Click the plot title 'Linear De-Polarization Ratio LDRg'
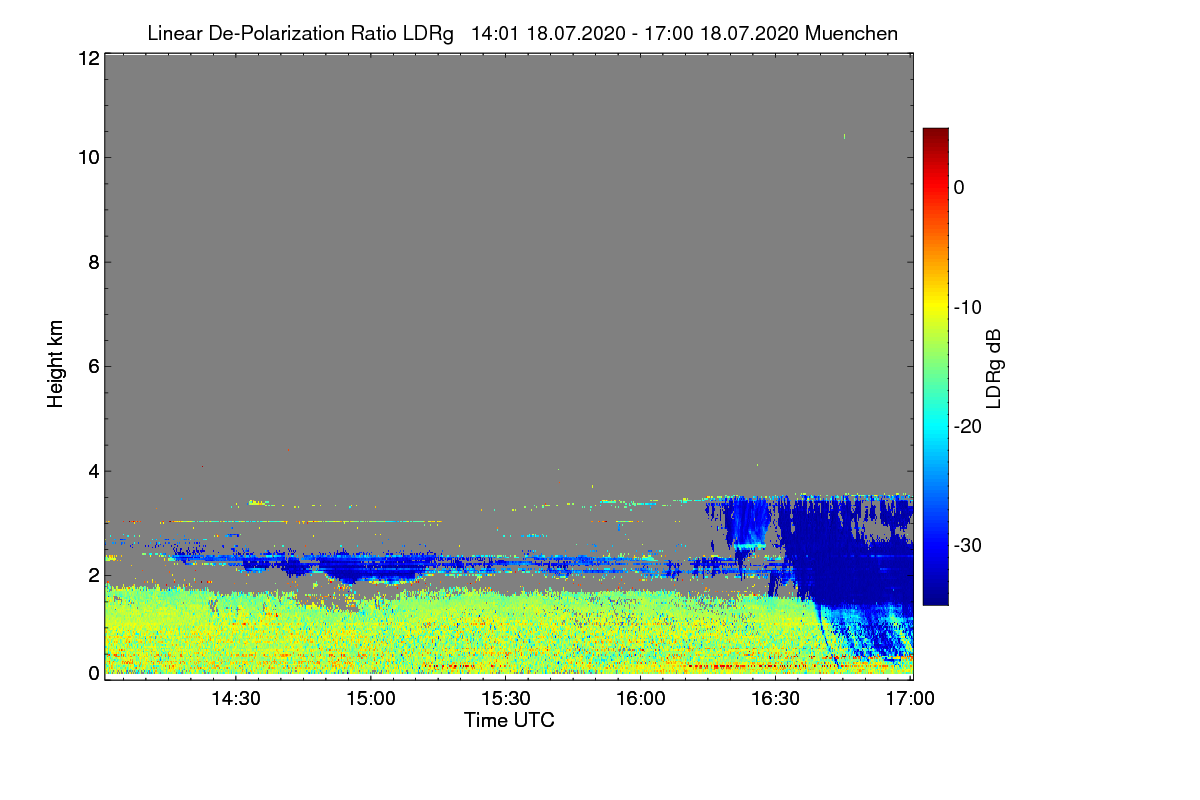This screenshot has width=1200, height=800. click(300, 33)
